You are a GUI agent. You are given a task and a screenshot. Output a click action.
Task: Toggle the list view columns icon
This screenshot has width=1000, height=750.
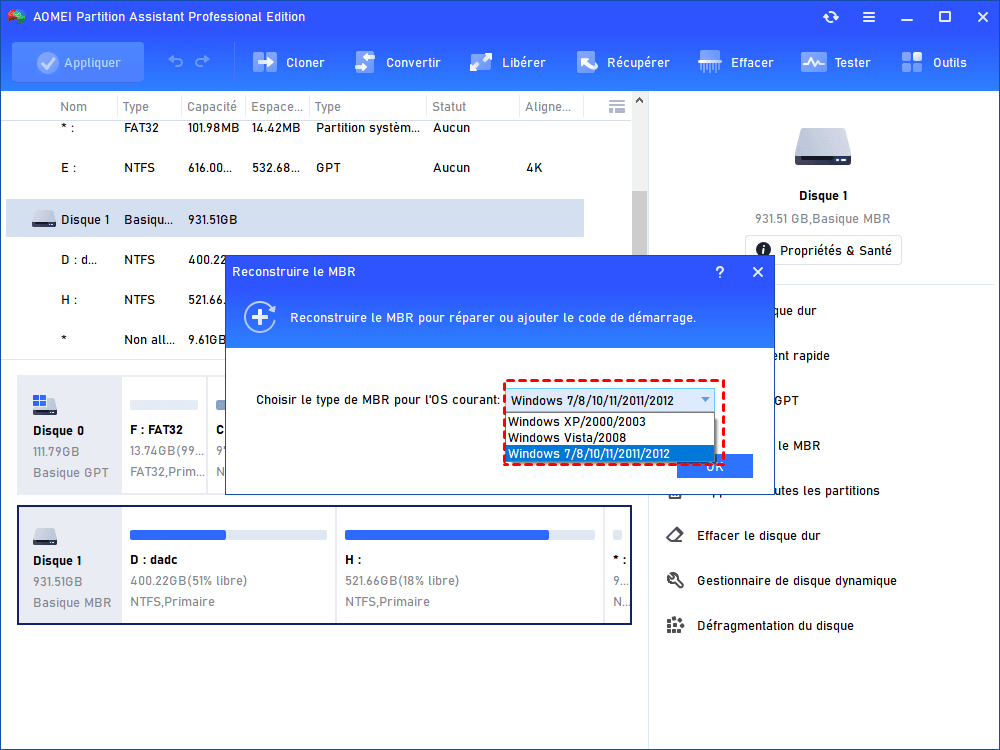(x=617, y=107)
